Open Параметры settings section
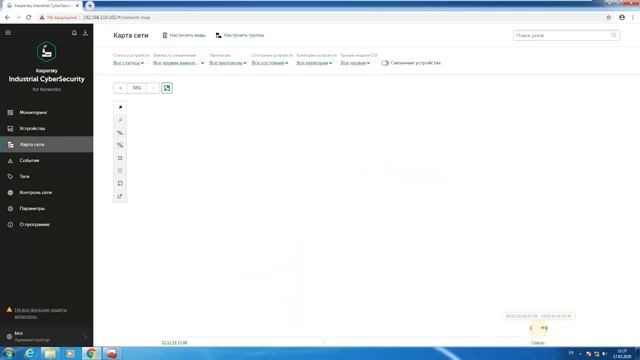Screen dimensions: 640x360 [32, 209]
